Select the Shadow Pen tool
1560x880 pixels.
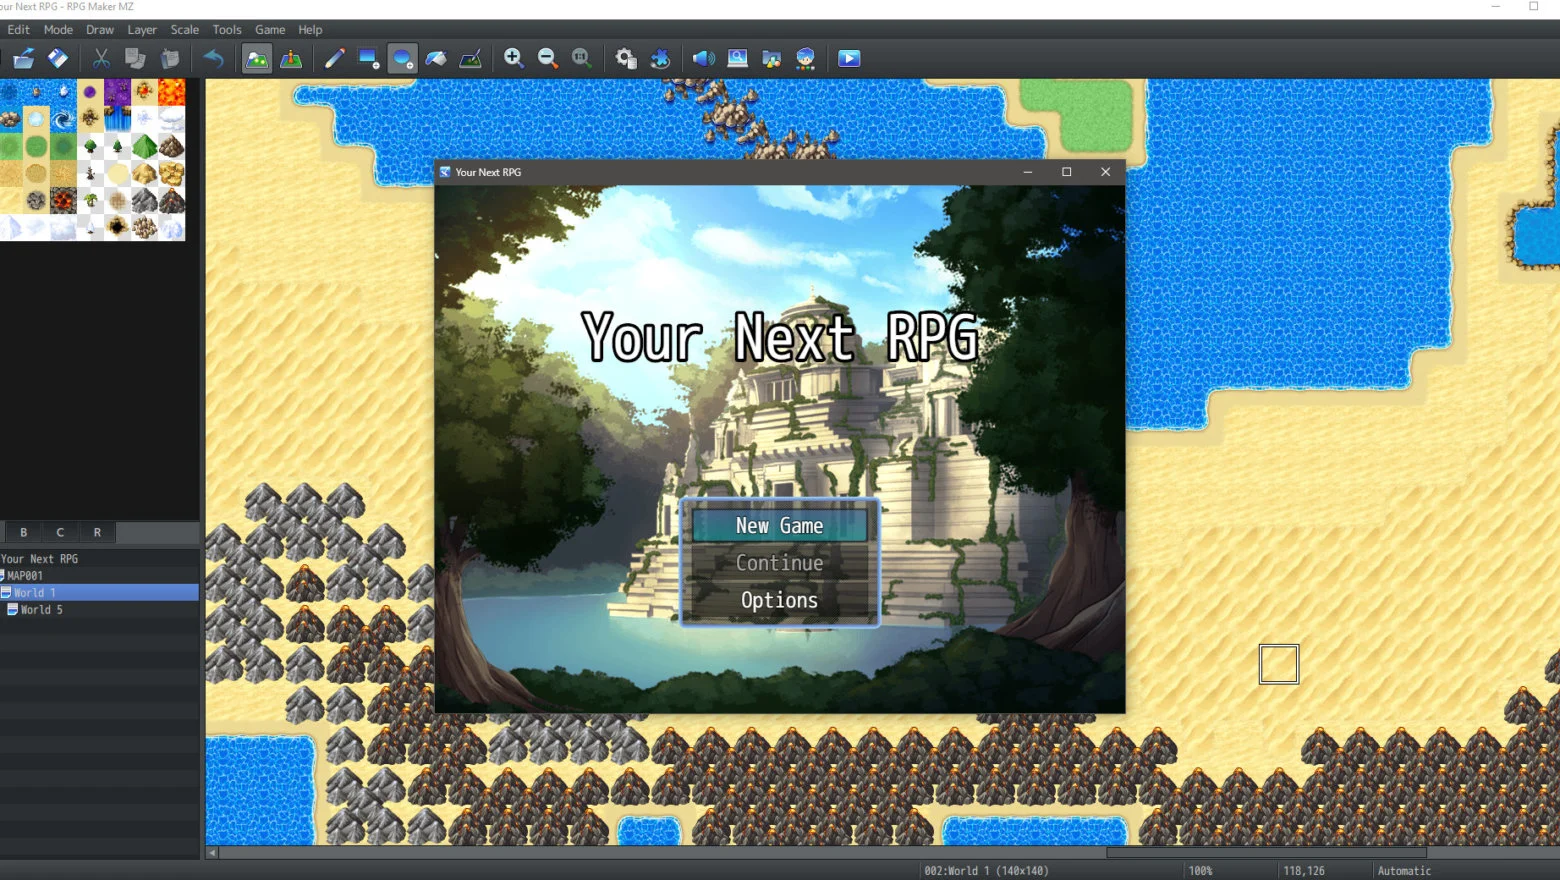click(470, 58)
